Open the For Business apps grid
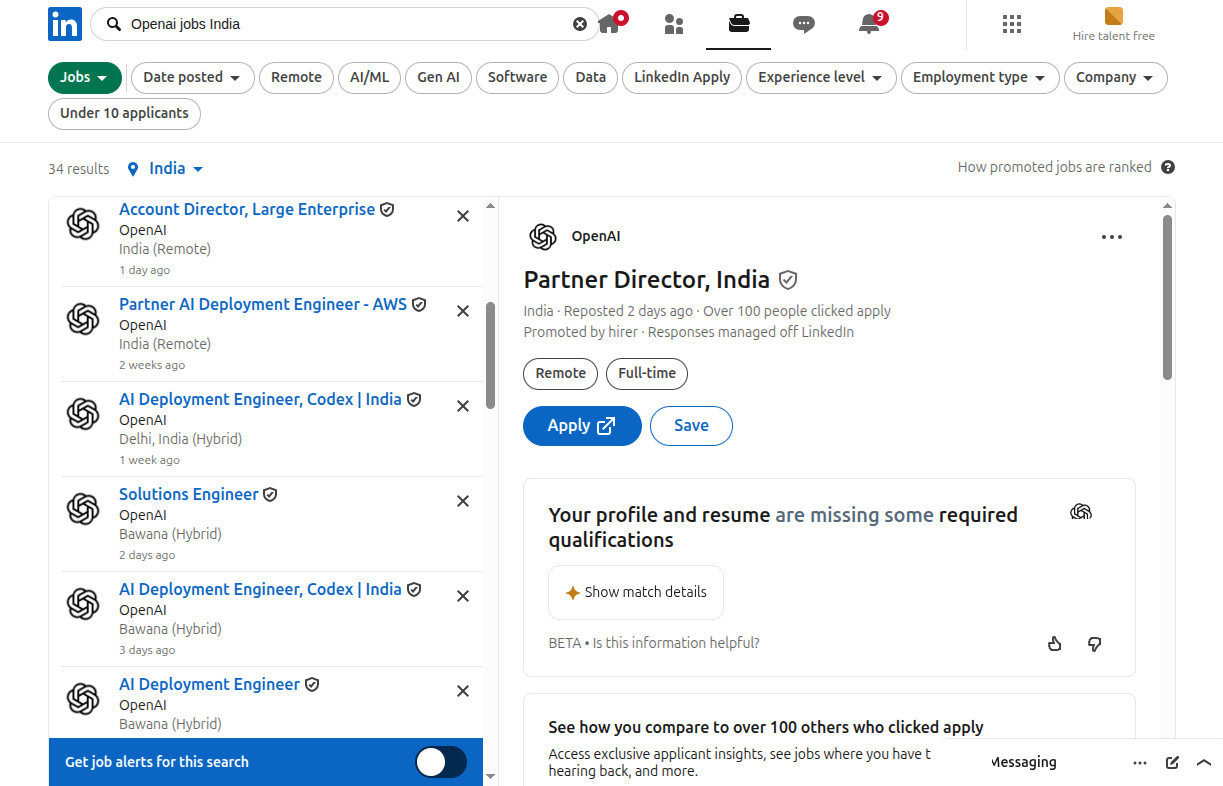This screenshot has height=786, width=1223. coord(1011,24)
